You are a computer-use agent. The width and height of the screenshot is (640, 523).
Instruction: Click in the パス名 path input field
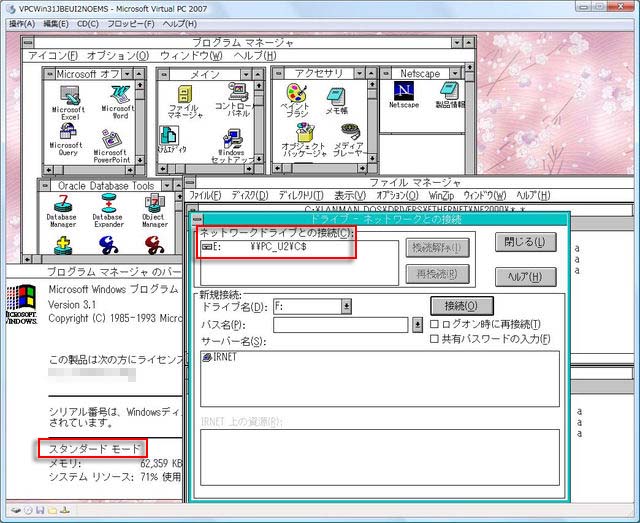coord(340,325)
